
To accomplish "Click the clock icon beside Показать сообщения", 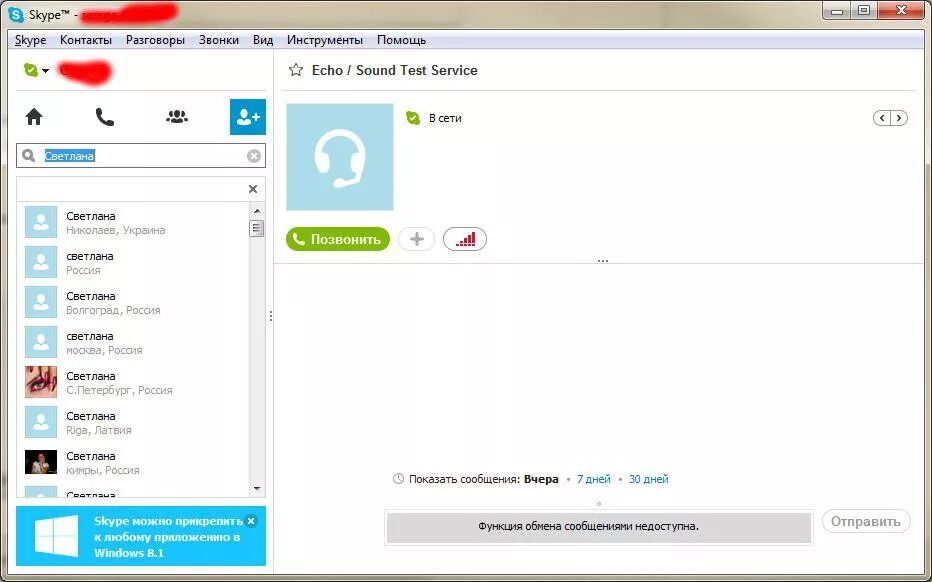I will point(398,479).
